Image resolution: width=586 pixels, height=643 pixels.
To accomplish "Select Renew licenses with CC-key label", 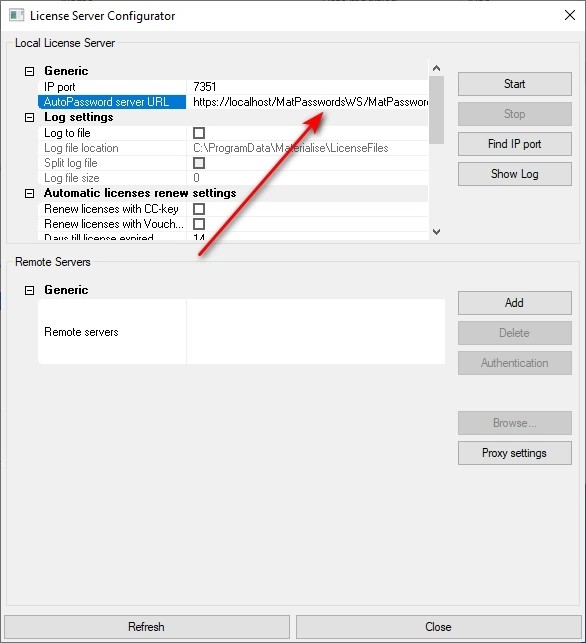I will [111, 209].
